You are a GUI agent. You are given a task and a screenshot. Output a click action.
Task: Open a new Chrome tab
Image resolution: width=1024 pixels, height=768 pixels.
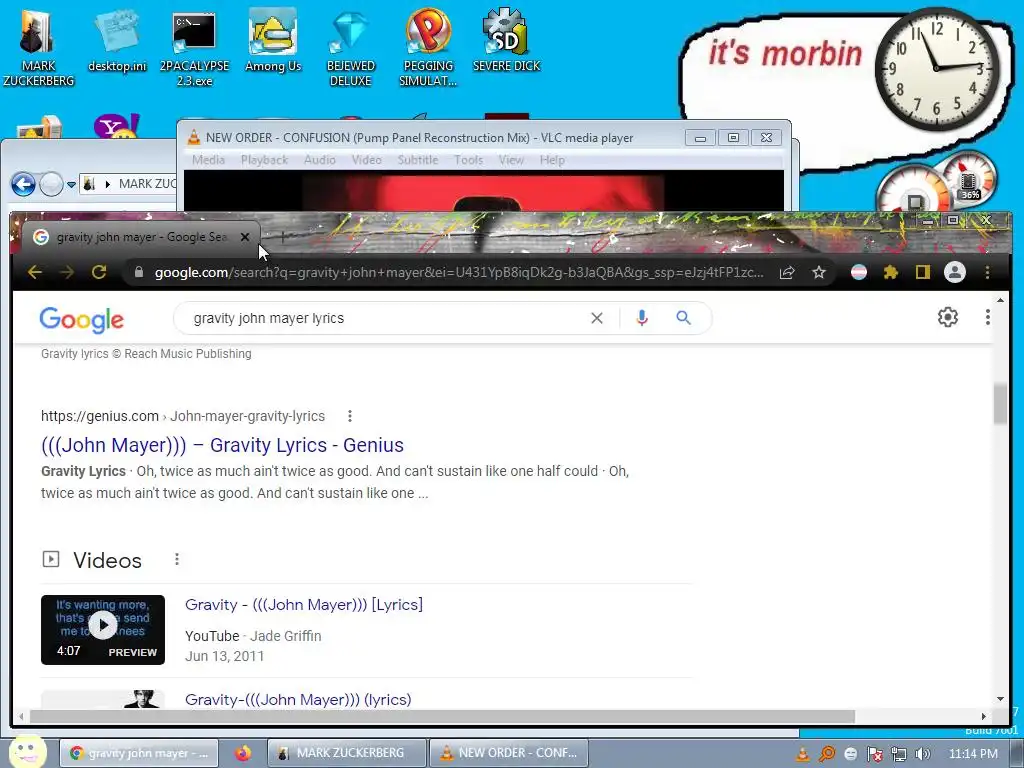click(x=283, y=237)
